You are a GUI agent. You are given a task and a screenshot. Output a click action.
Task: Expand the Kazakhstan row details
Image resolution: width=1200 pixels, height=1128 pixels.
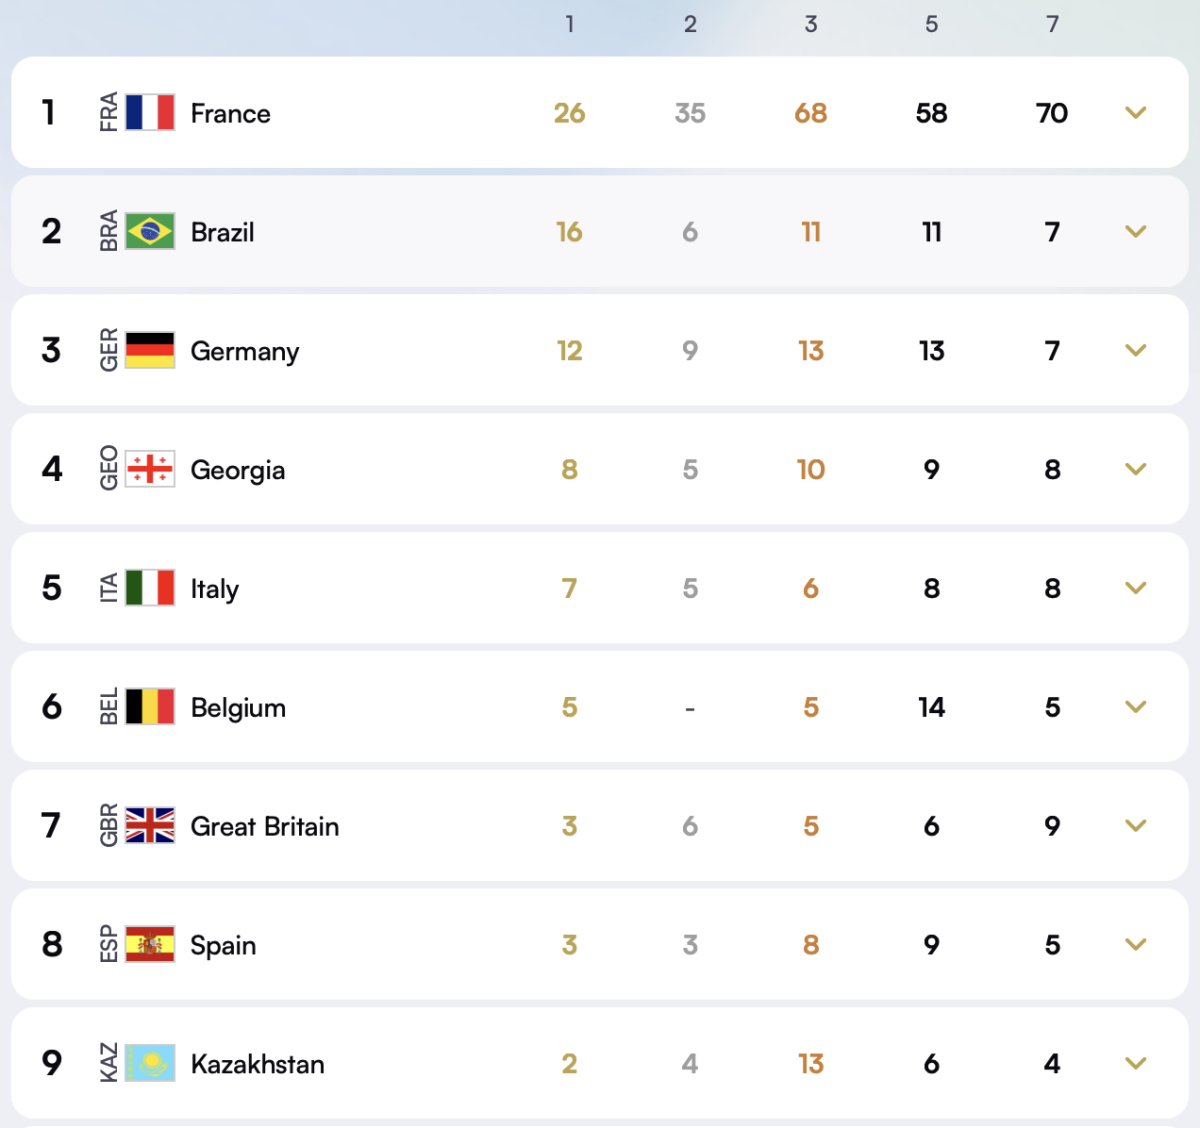tap(1135, 1064)
